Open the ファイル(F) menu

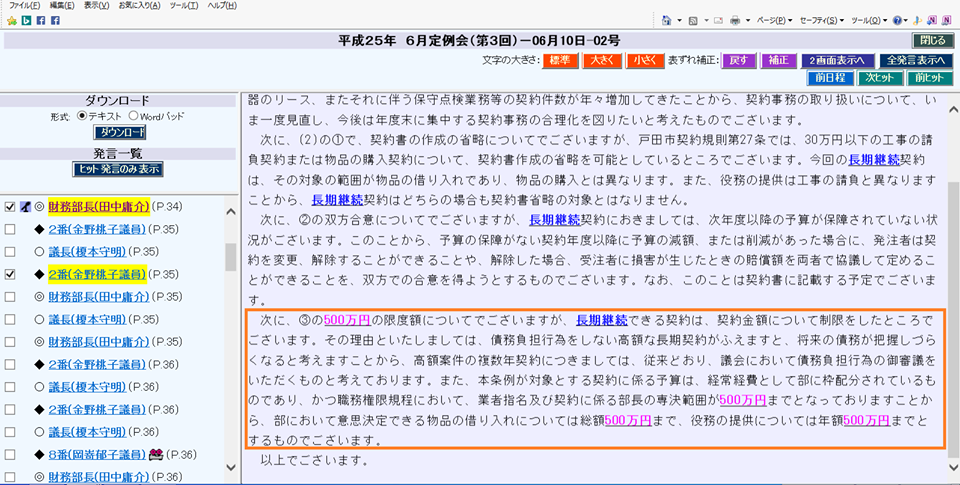(24, 6)
